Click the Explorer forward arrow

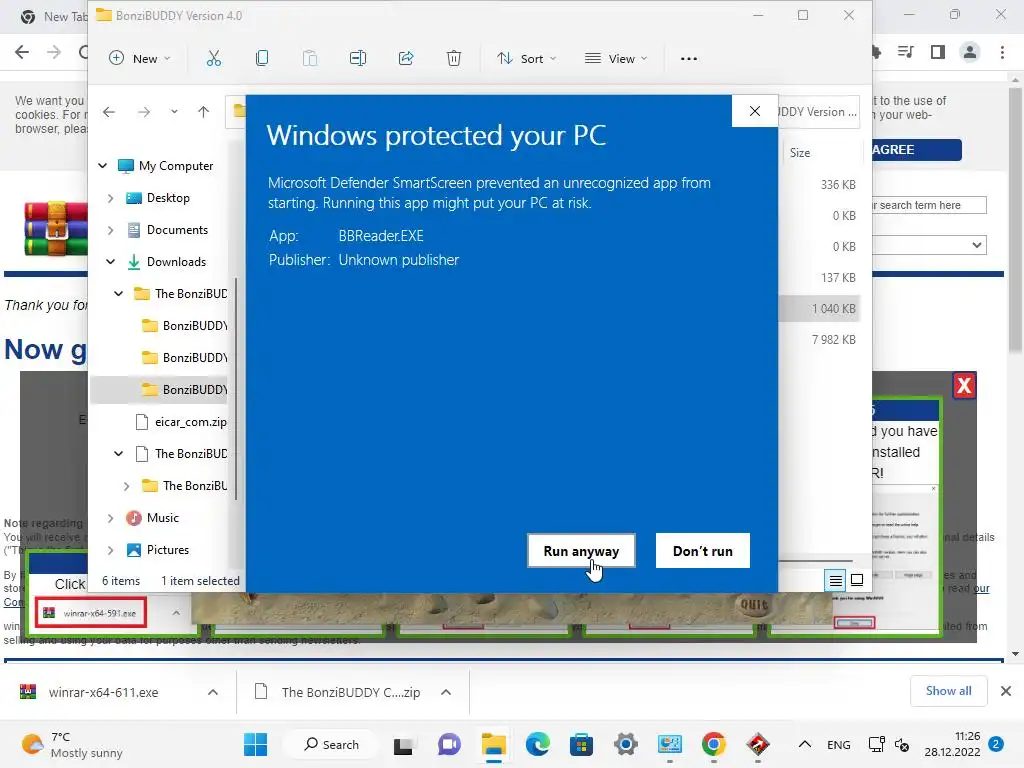point(144,112)
